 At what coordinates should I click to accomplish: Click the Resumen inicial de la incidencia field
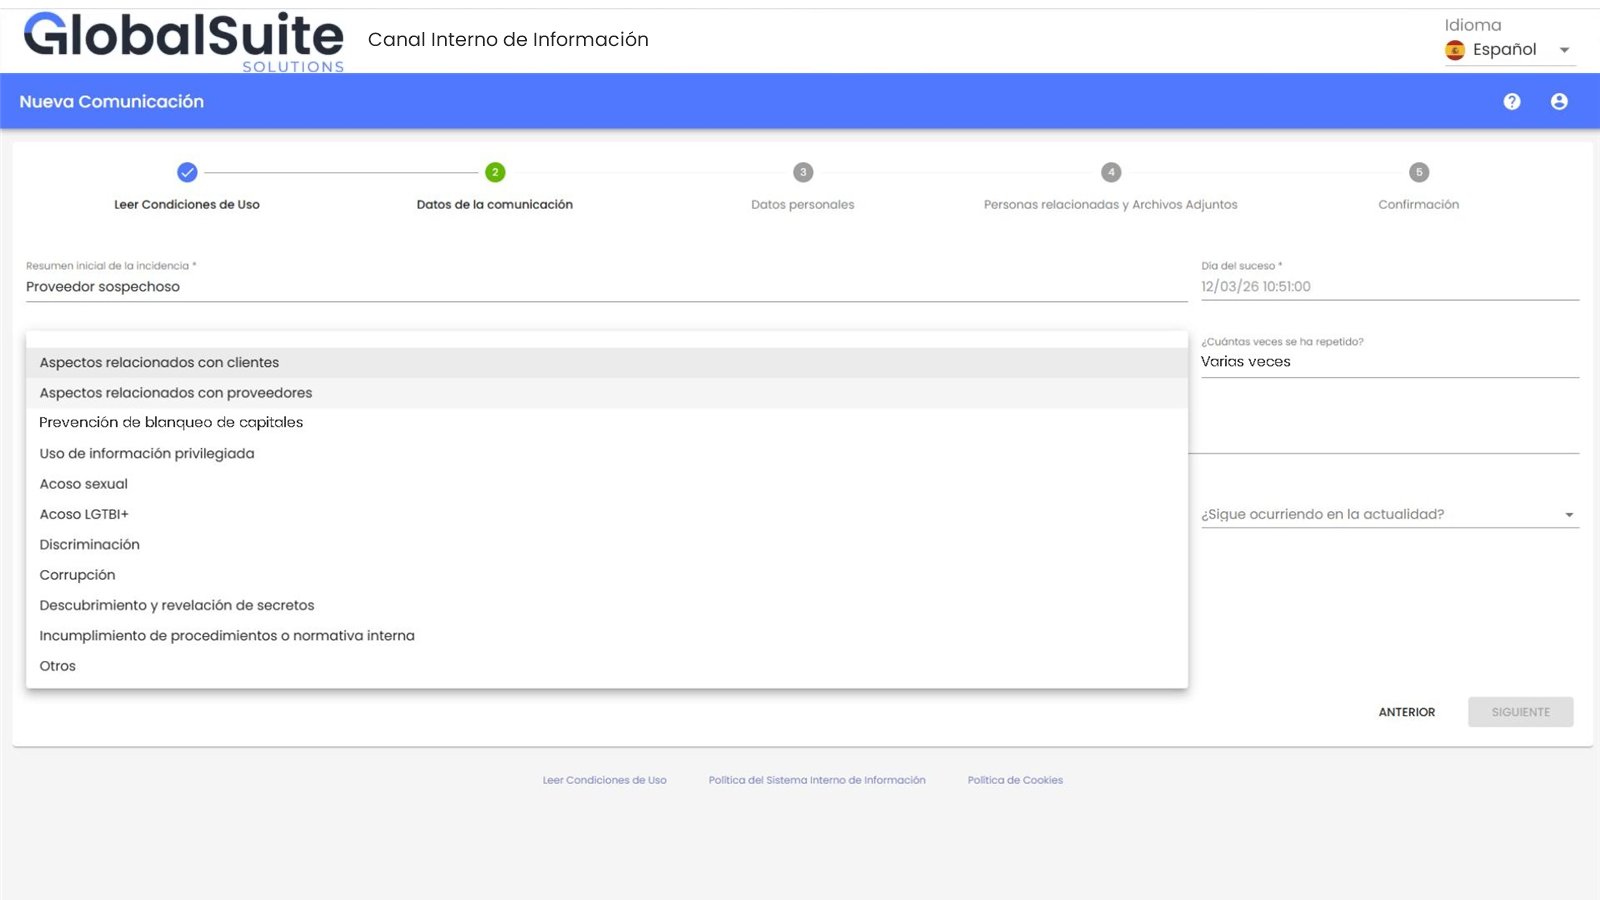coord(607,286)
